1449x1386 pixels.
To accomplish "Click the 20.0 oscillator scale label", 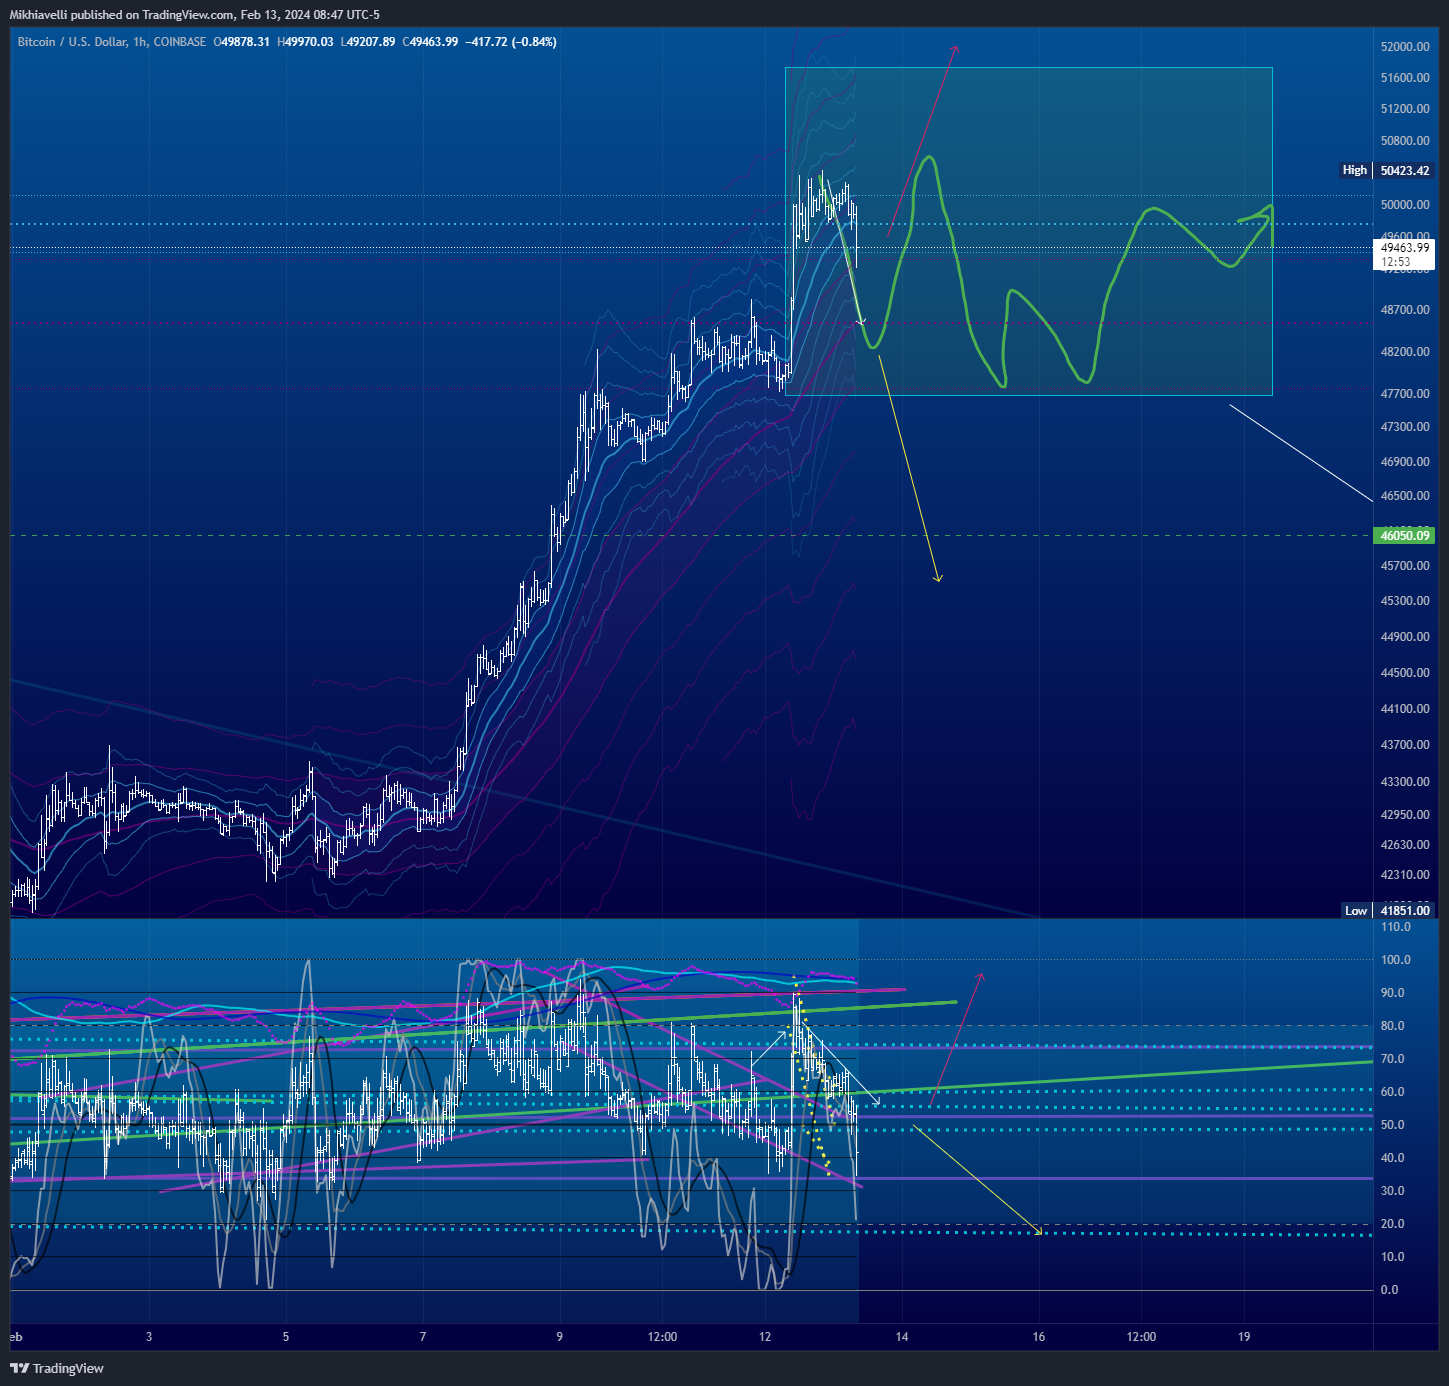I will point(1393,1224).
